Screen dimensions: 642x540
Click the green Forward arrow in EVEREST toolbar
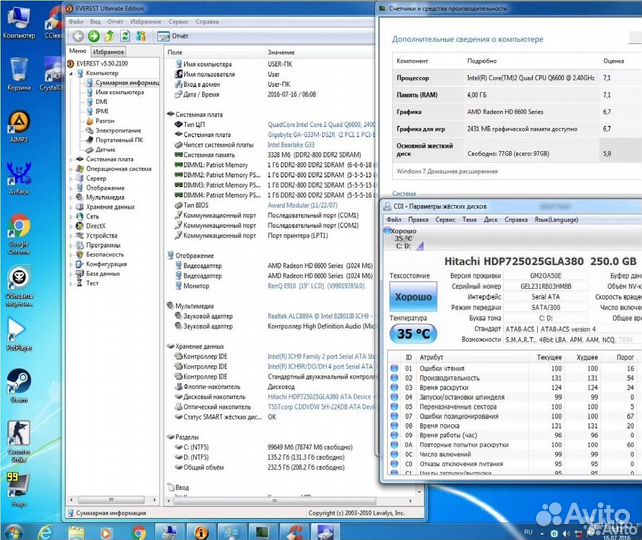pos(93,36)
